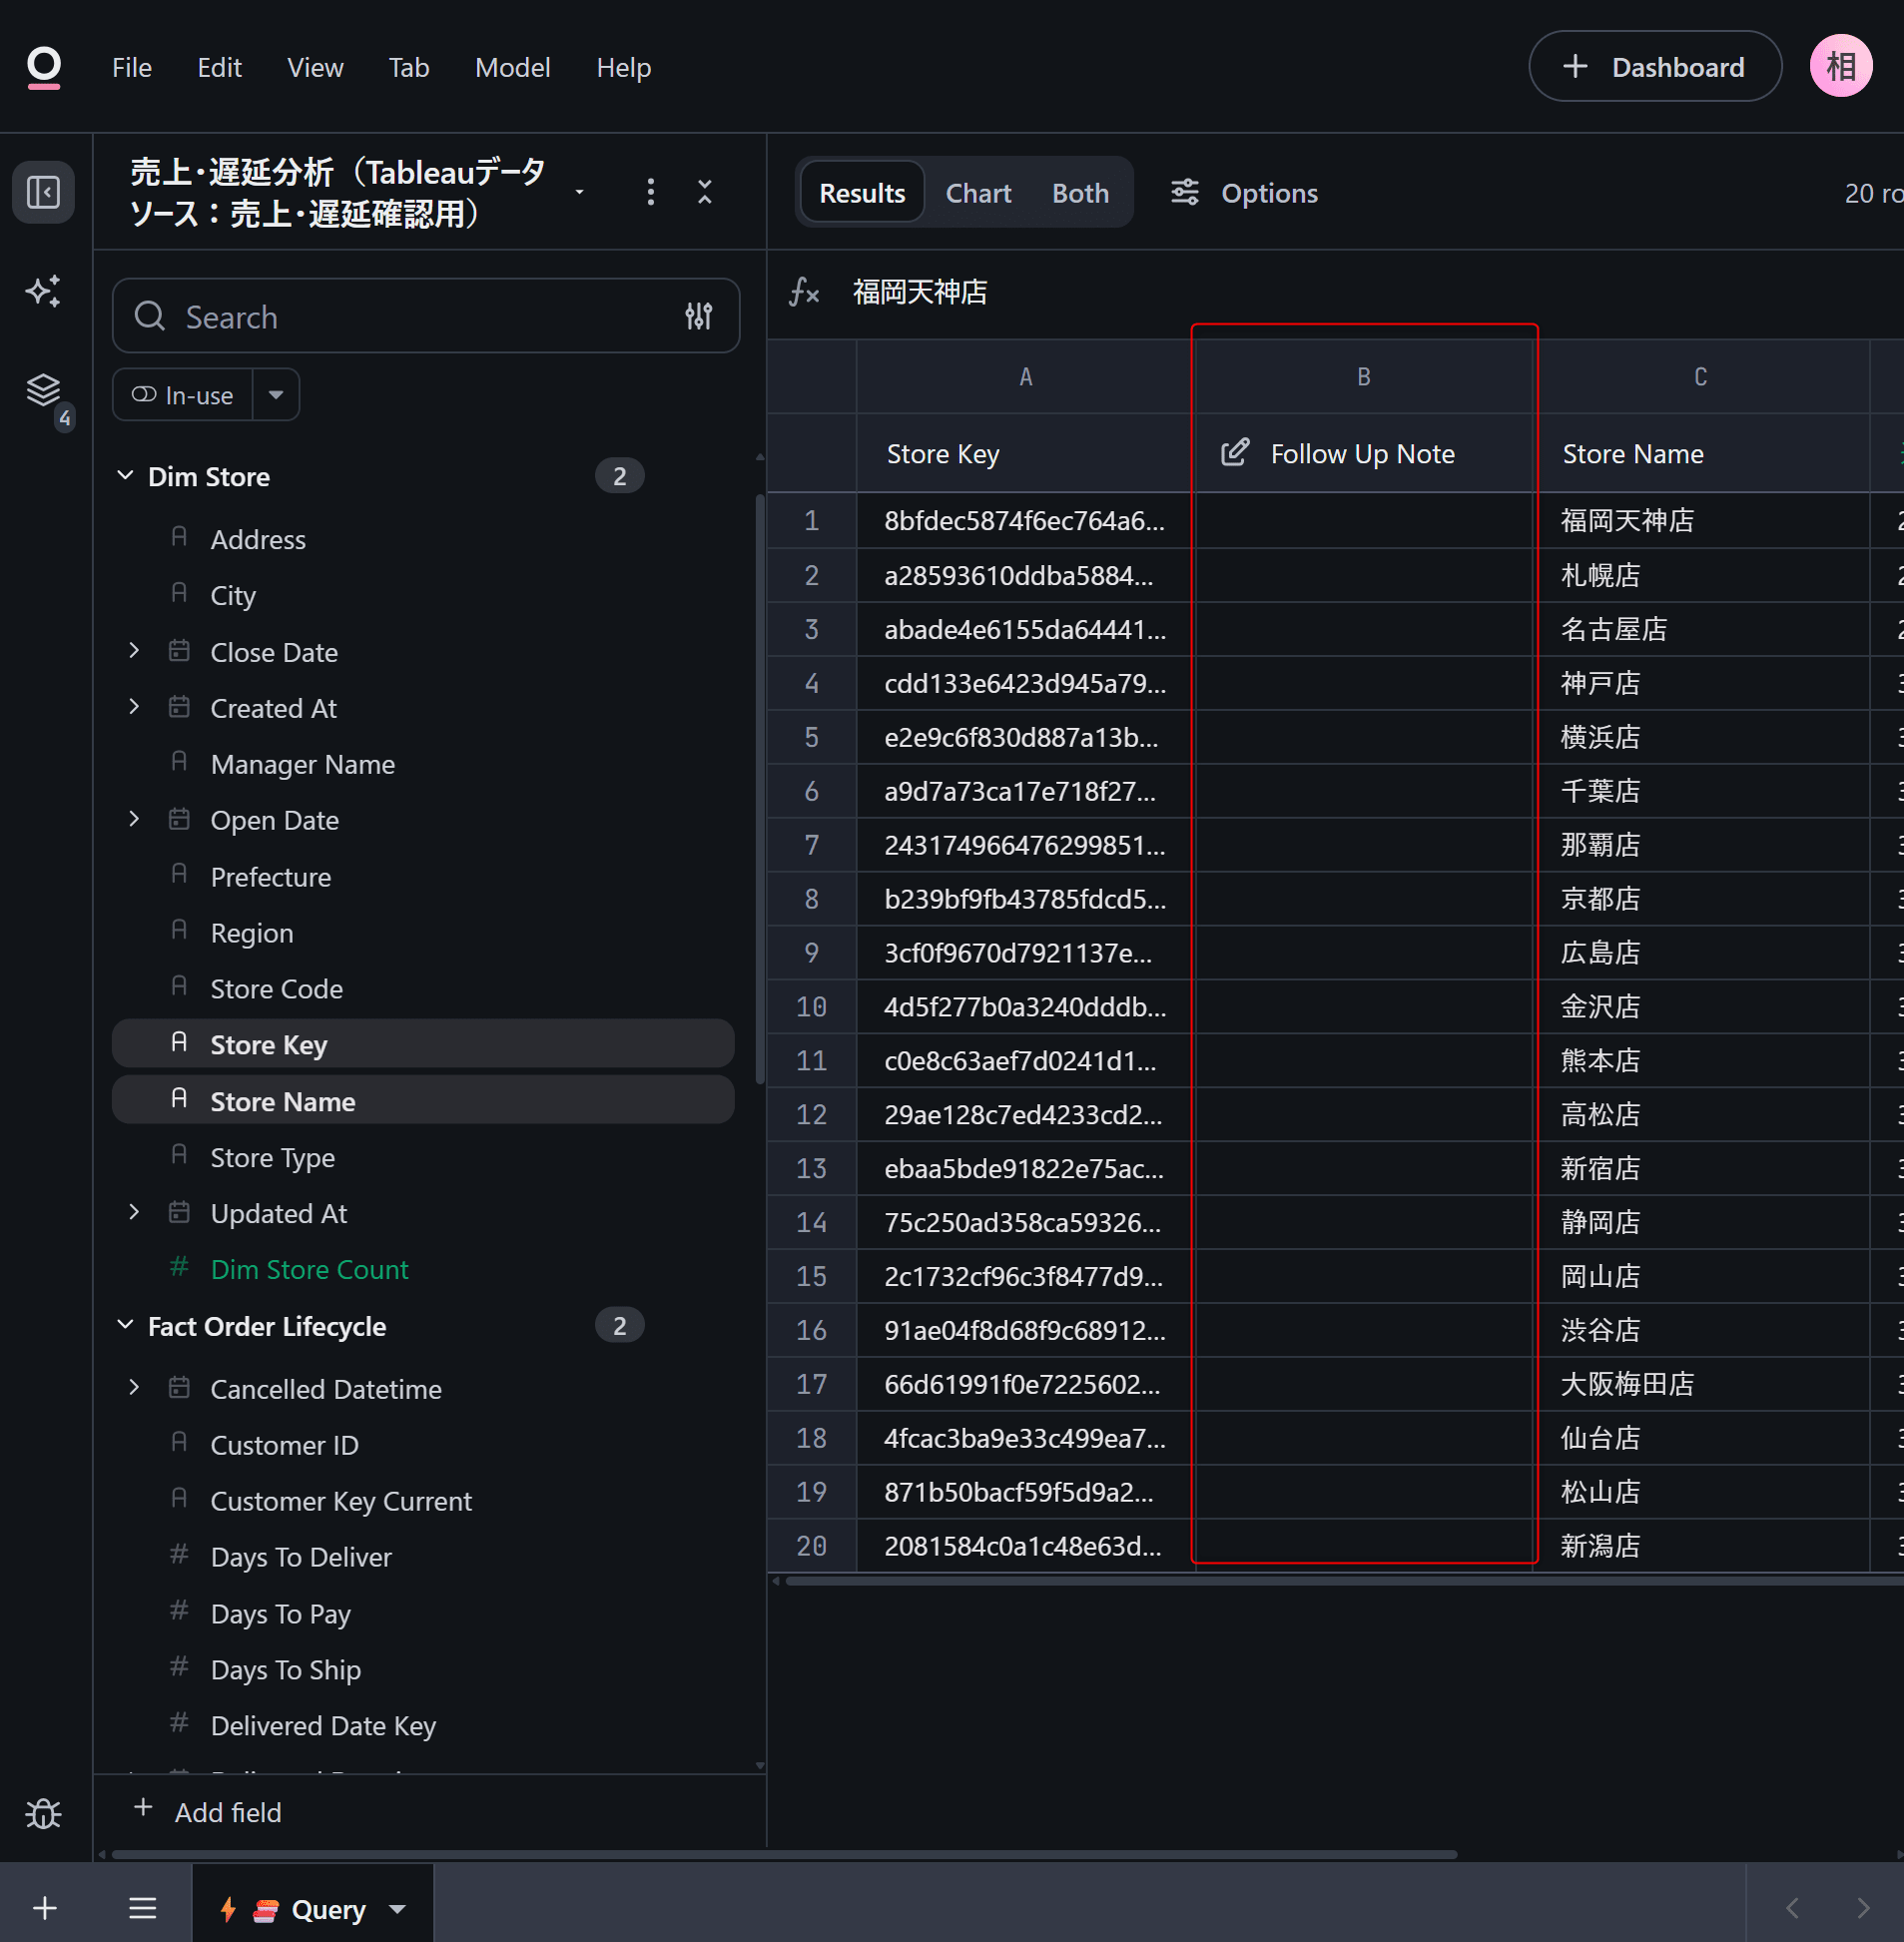
Task: Click the horizontal scrollbar under the results table
Action: coord(1340,1581)
